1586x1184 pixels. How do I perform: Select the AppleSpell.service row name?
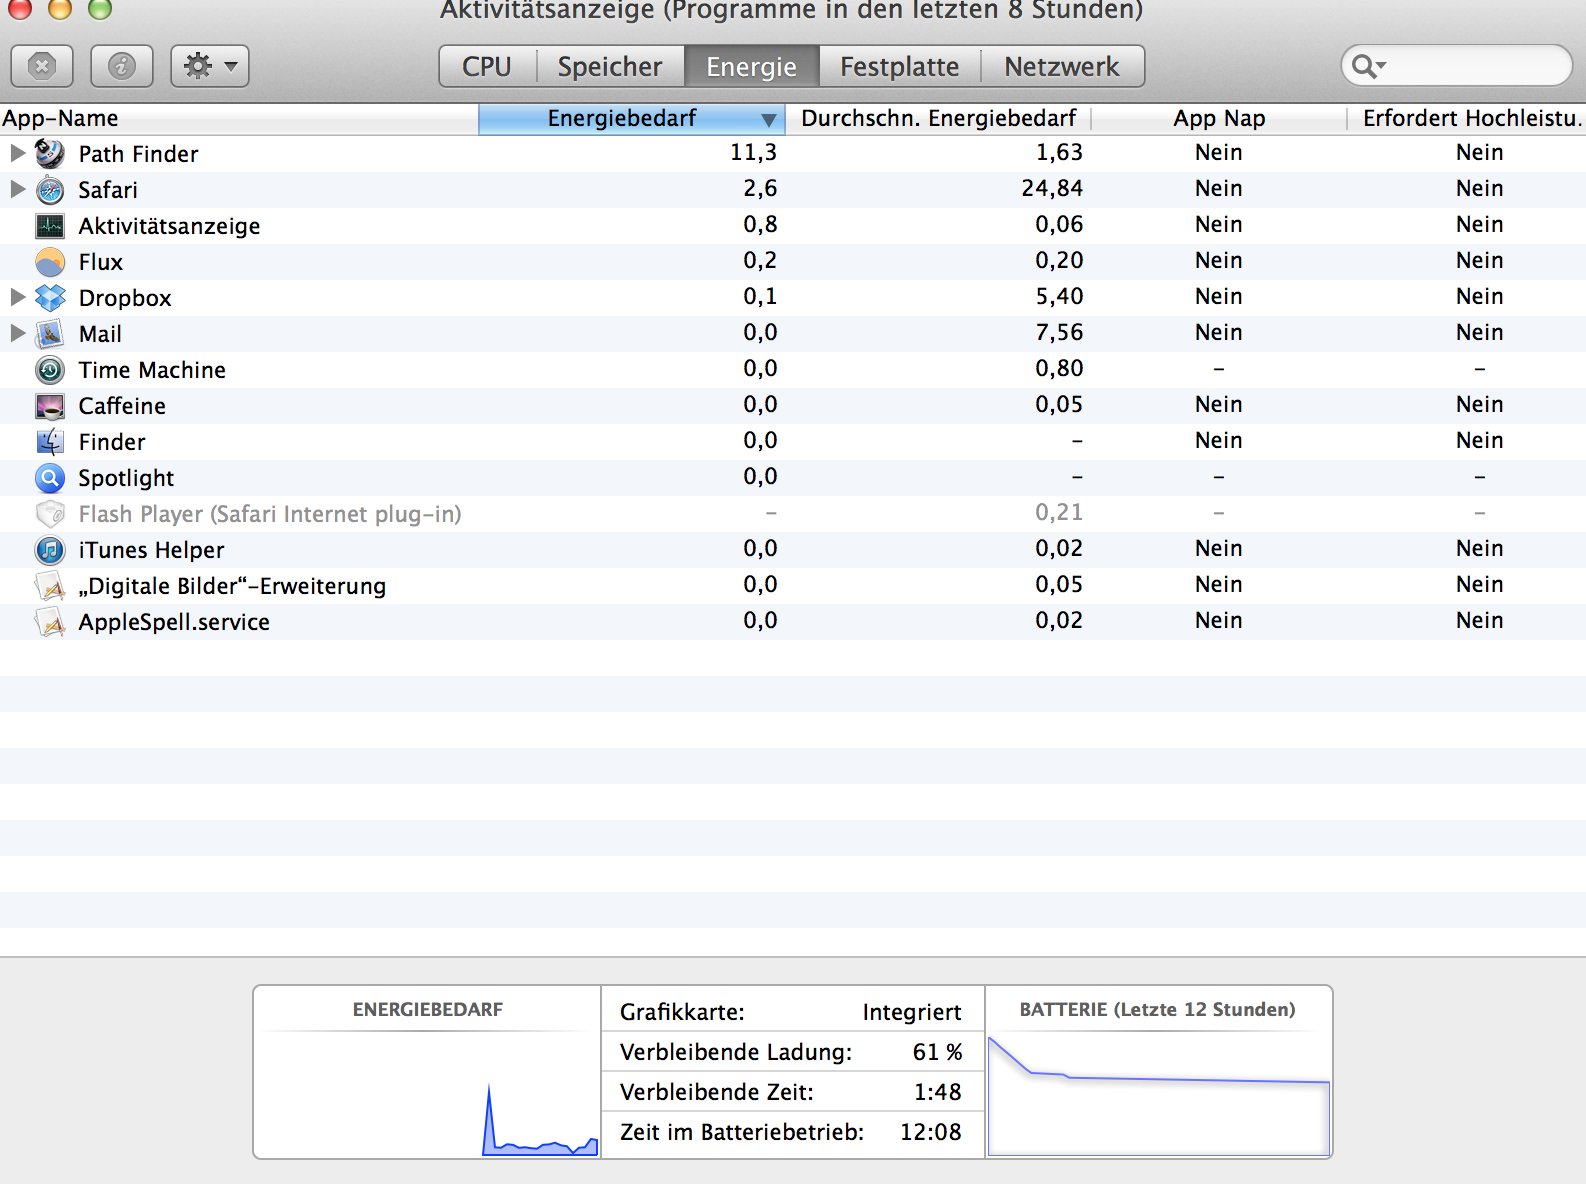[174, 622]
